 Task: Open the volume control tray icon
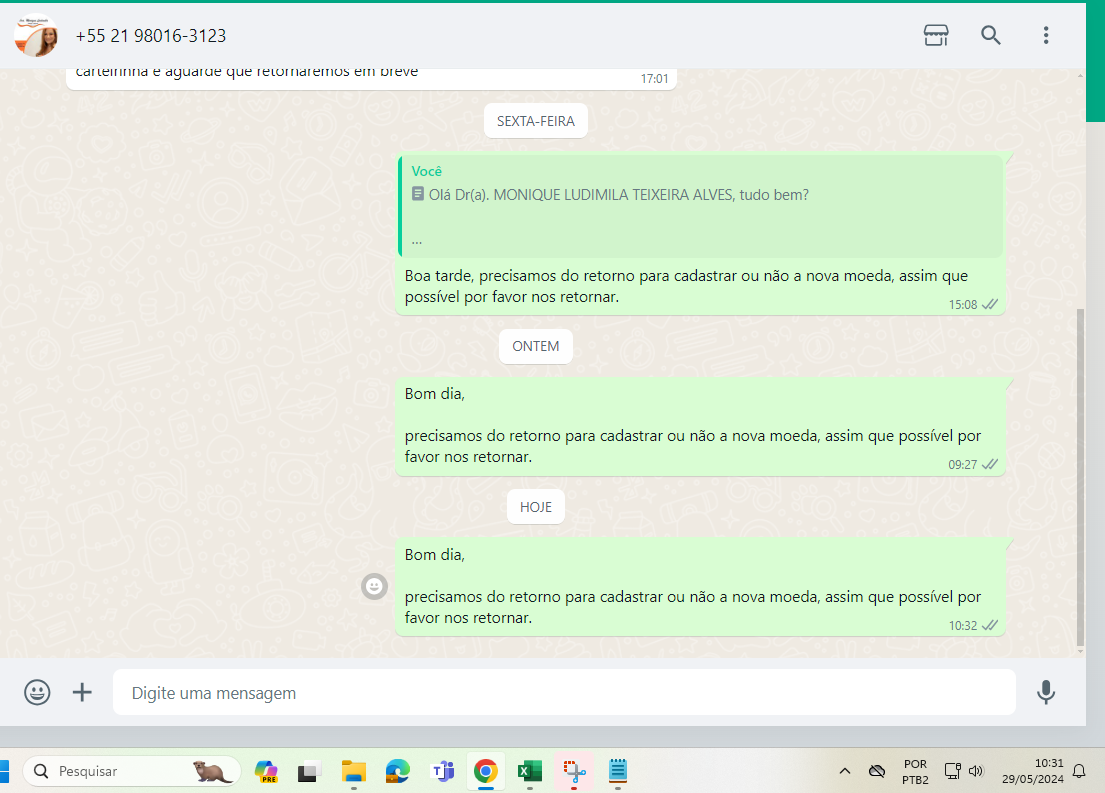pyautogui.click(x=975, y=771)
